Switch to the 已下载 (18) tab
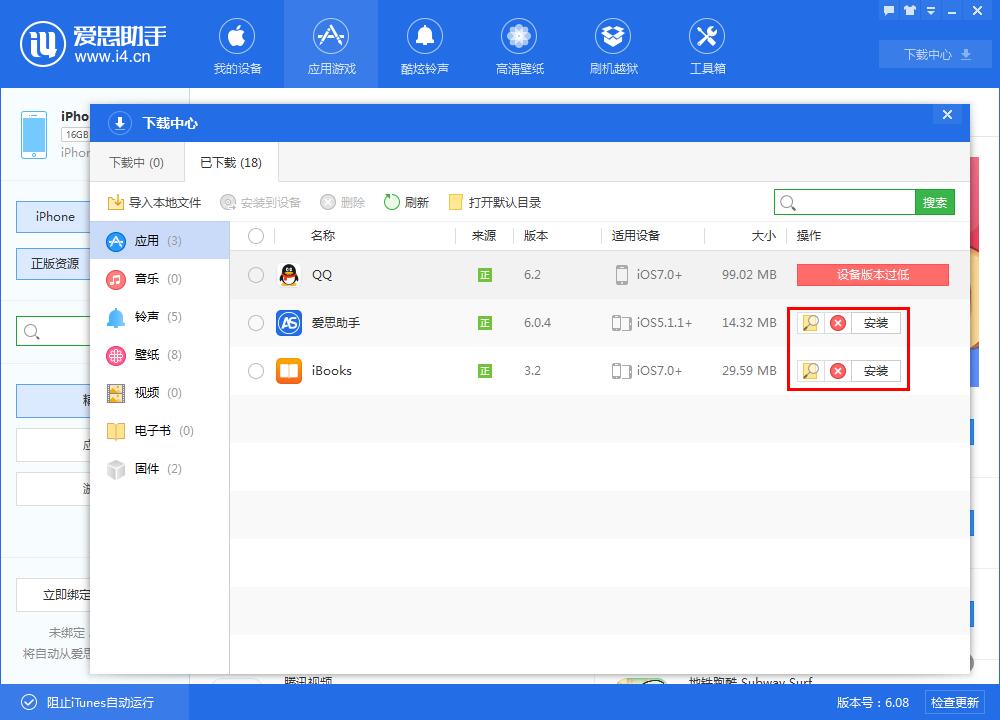The width and height of the screenshot is (1000, 720). 230,162
